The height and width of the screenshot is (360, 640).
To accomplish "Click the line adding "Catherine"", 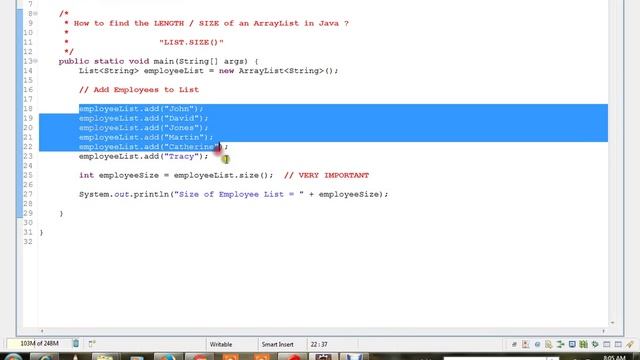I will pos(153,147).
